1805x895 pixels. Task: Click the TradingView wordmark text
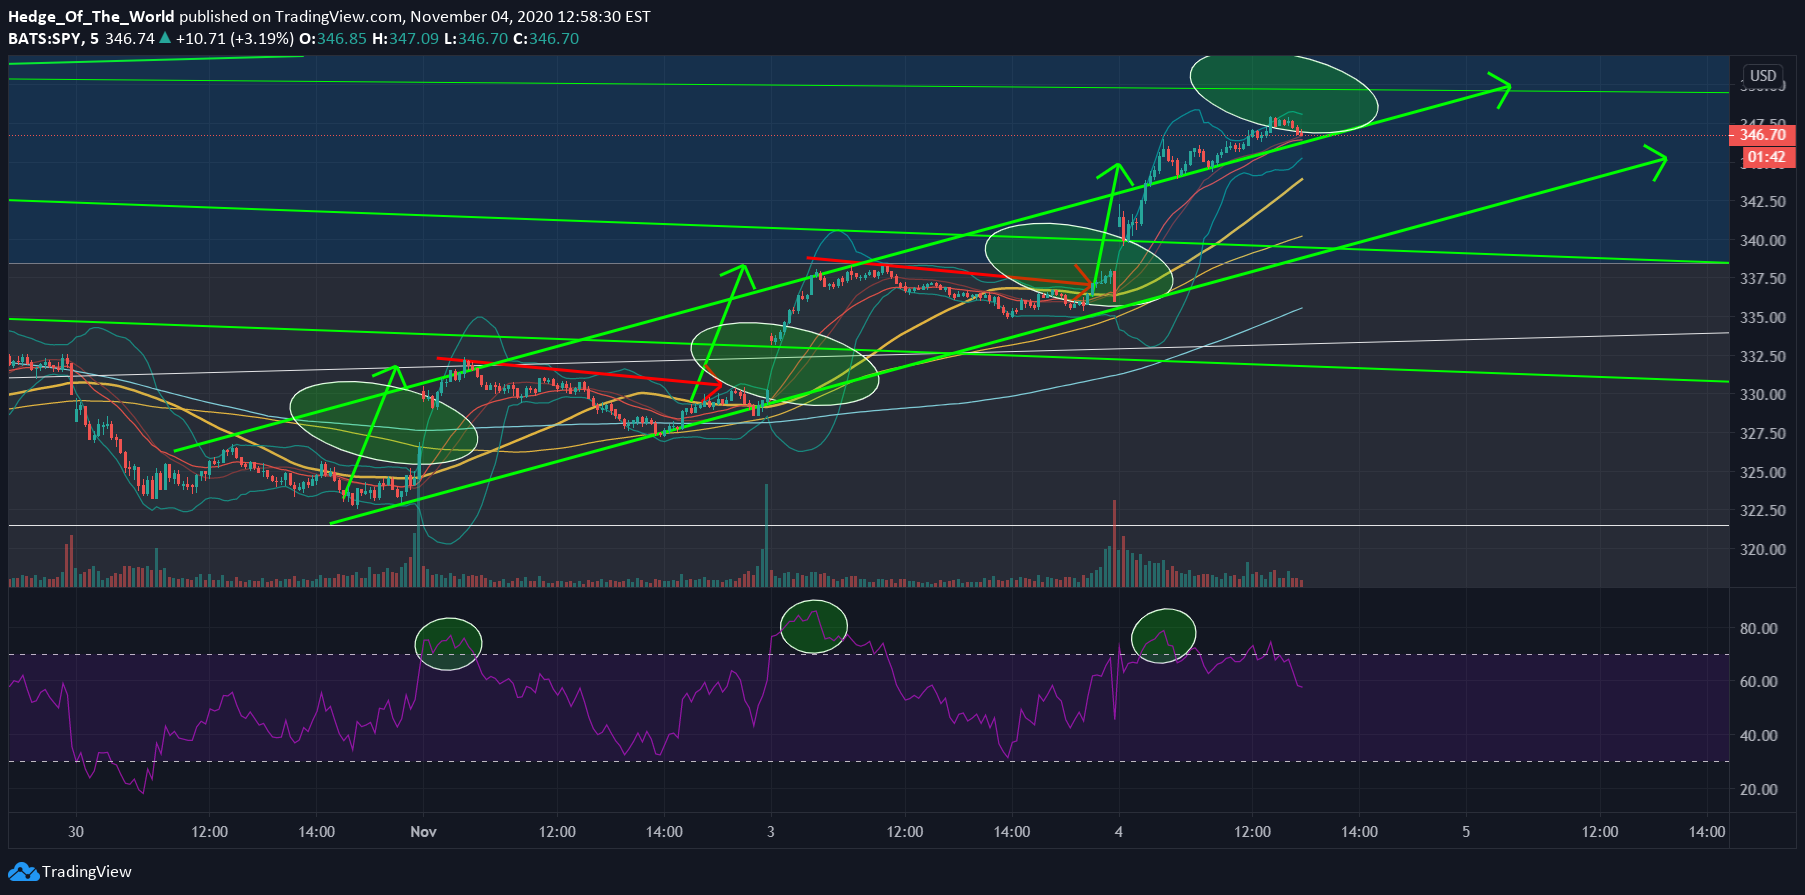[87, 872]
